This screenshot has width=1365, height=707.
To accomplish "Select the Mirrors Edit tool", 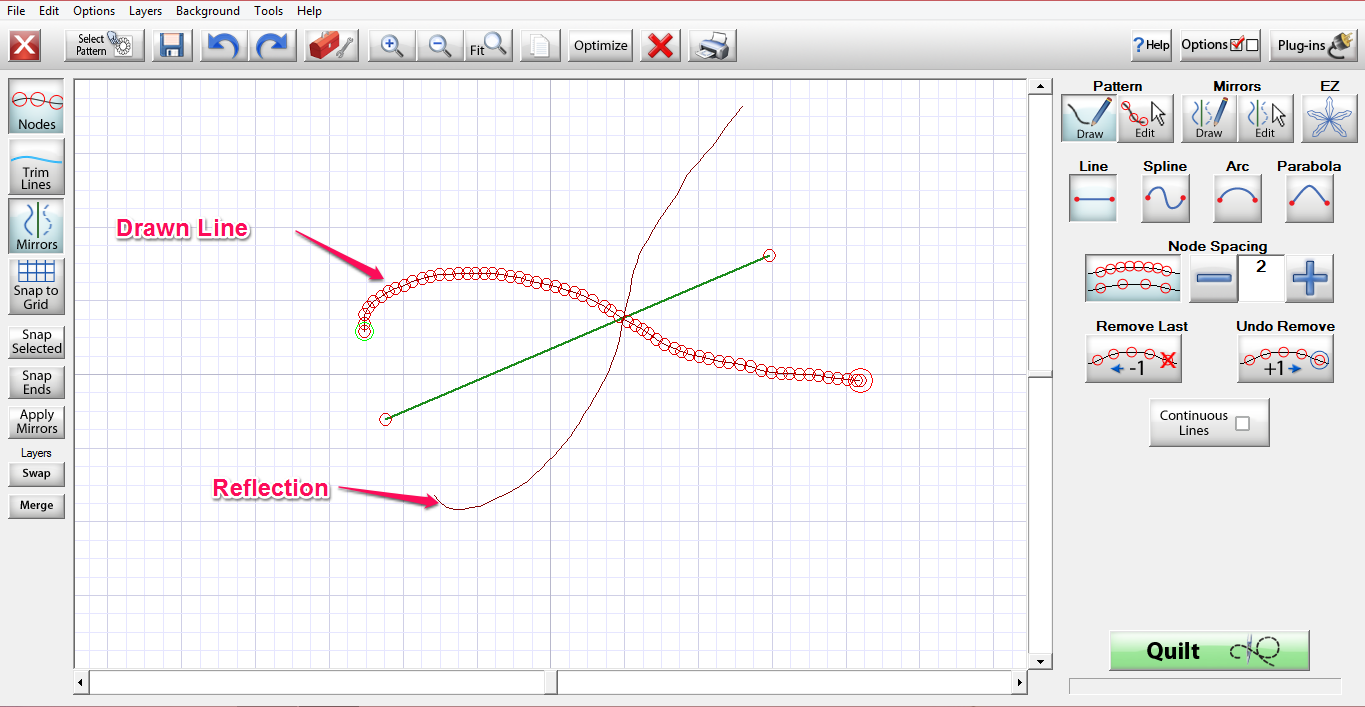I will coord(1265,119).
